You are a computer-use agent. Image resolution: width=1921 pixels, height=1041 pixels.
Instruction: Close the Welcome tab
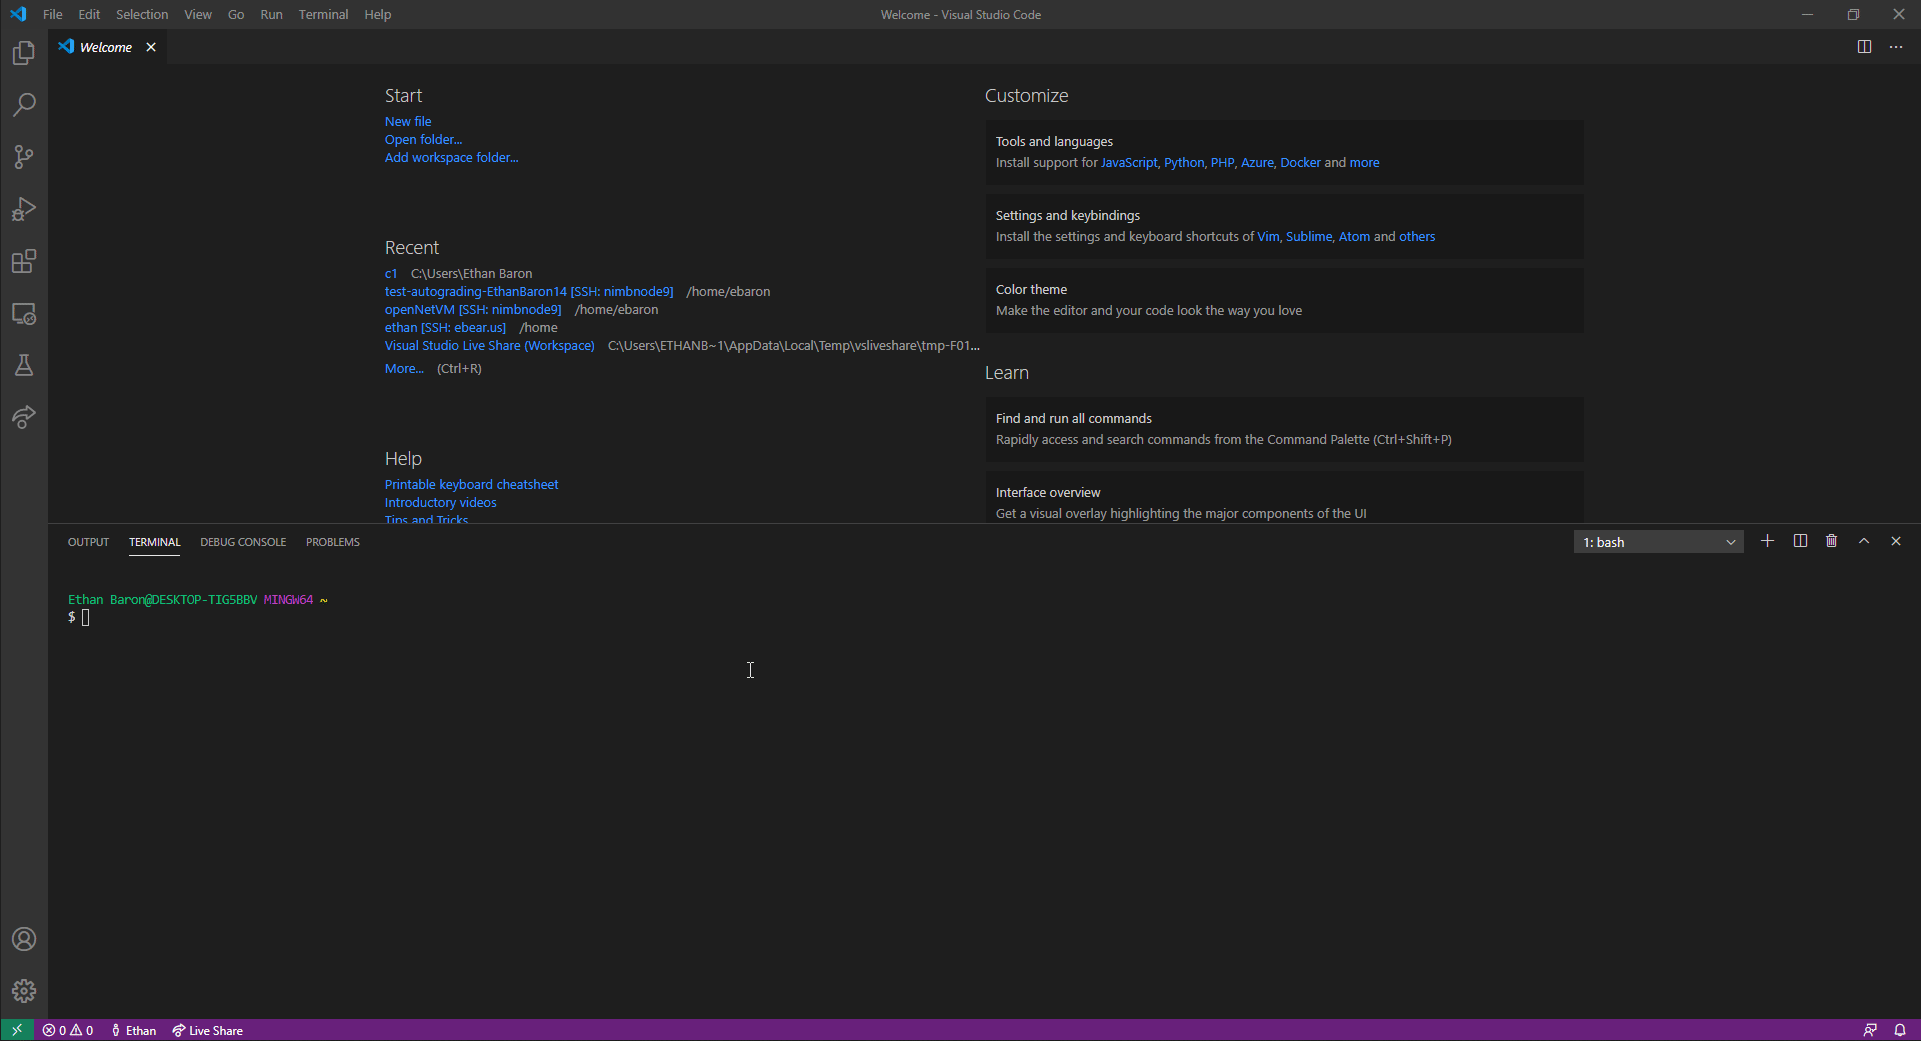coord(151,47)
